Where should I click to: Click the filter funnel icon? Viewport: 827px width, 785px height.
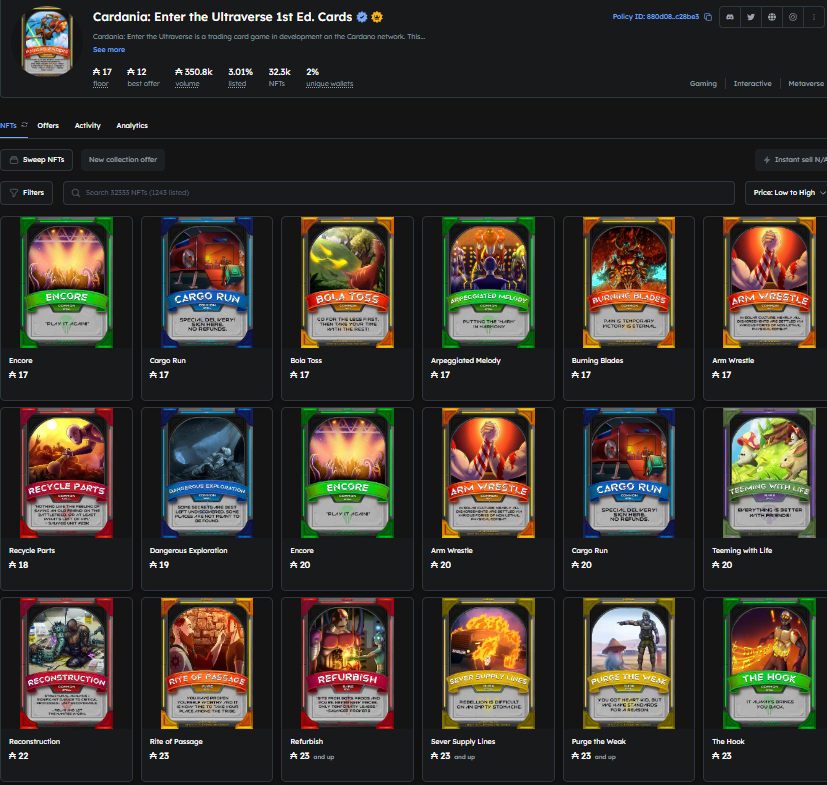click(14, 193)
